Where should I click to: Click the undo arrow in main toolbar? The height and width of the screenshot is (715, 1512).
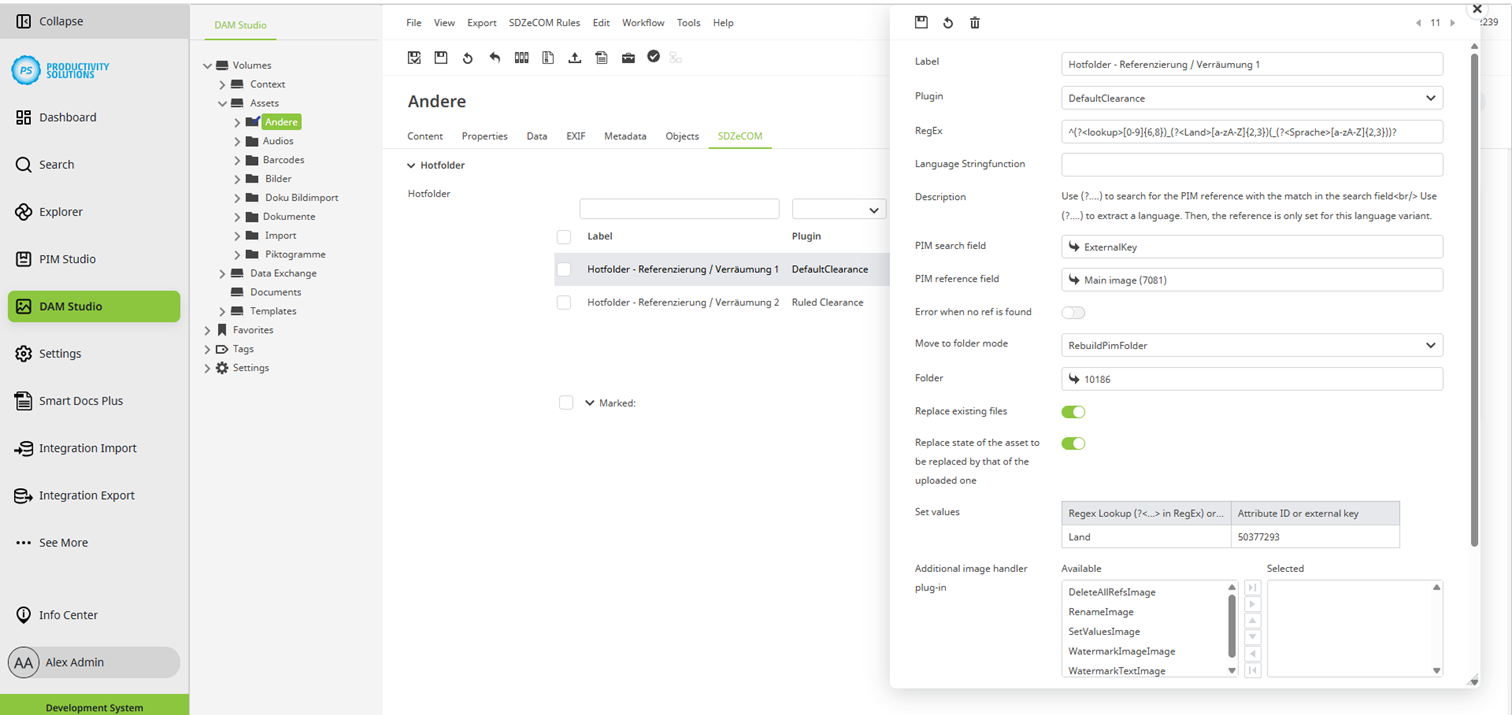[x=494, y=58]
